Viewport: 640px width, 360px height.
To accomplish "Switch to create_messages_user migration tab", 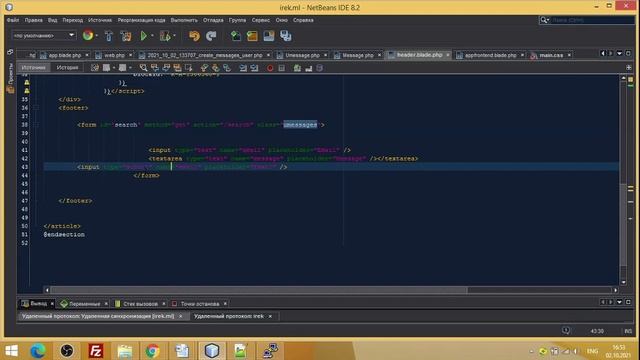I will click(x=204, y=55).
